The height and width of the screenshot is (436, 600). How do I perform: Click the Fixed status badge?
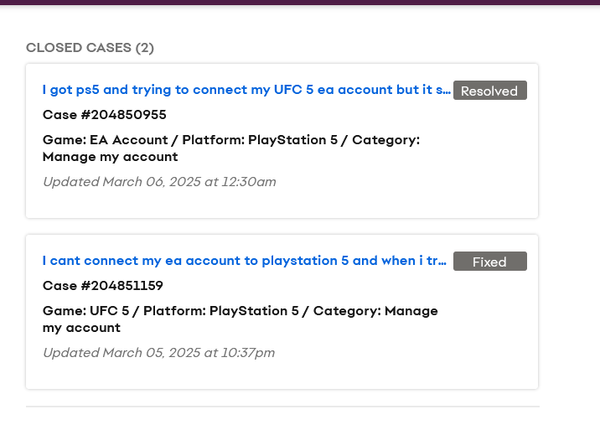[490, 261]
